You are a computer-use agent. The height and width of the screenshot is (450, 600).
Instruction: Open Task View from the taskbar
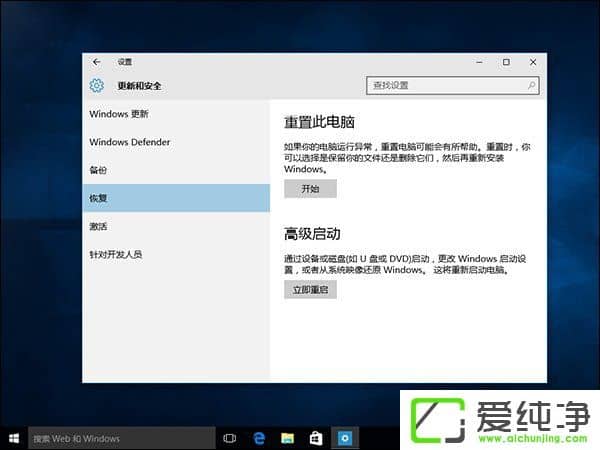230,438
